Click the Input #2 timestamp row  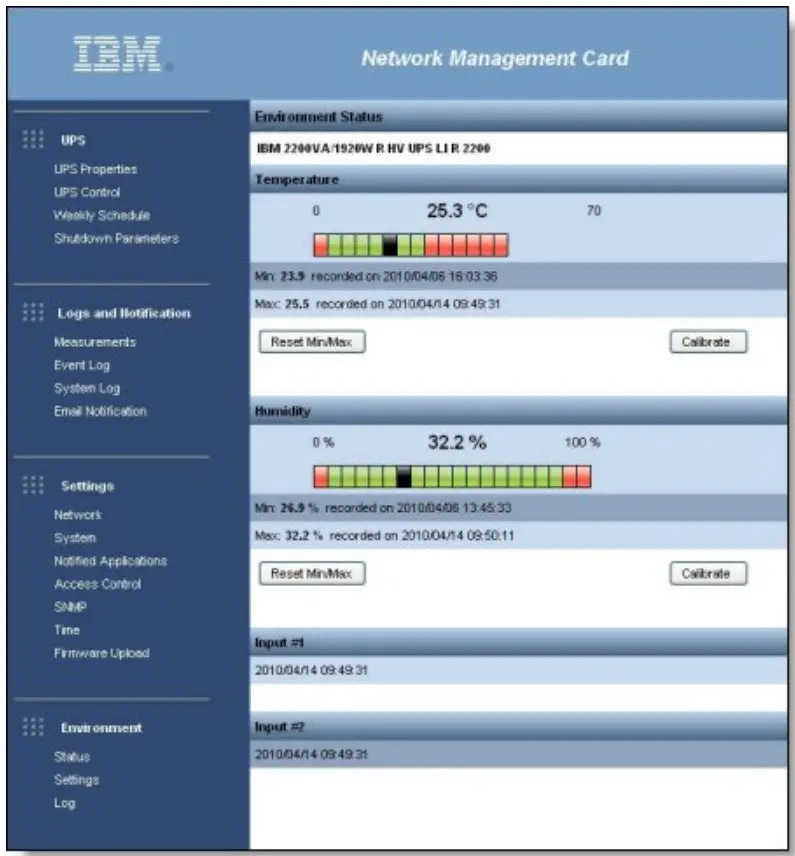tap(518, 754)
